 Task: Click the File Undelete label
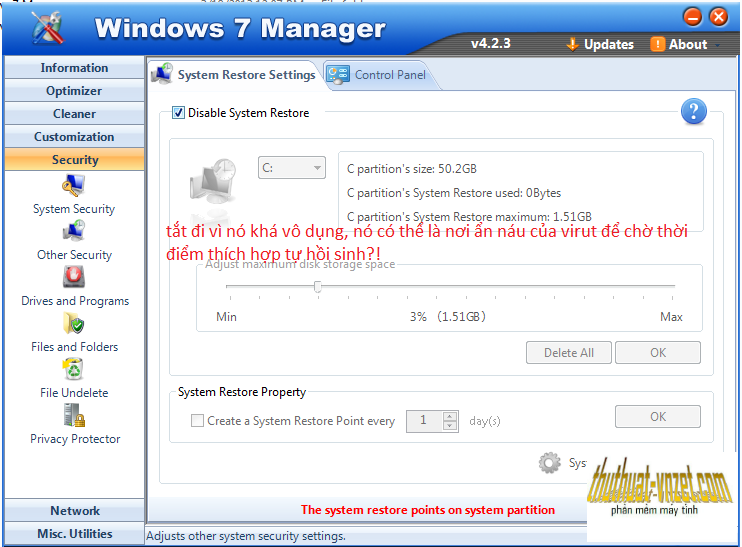pyautogui.click(x=74, y=392)
